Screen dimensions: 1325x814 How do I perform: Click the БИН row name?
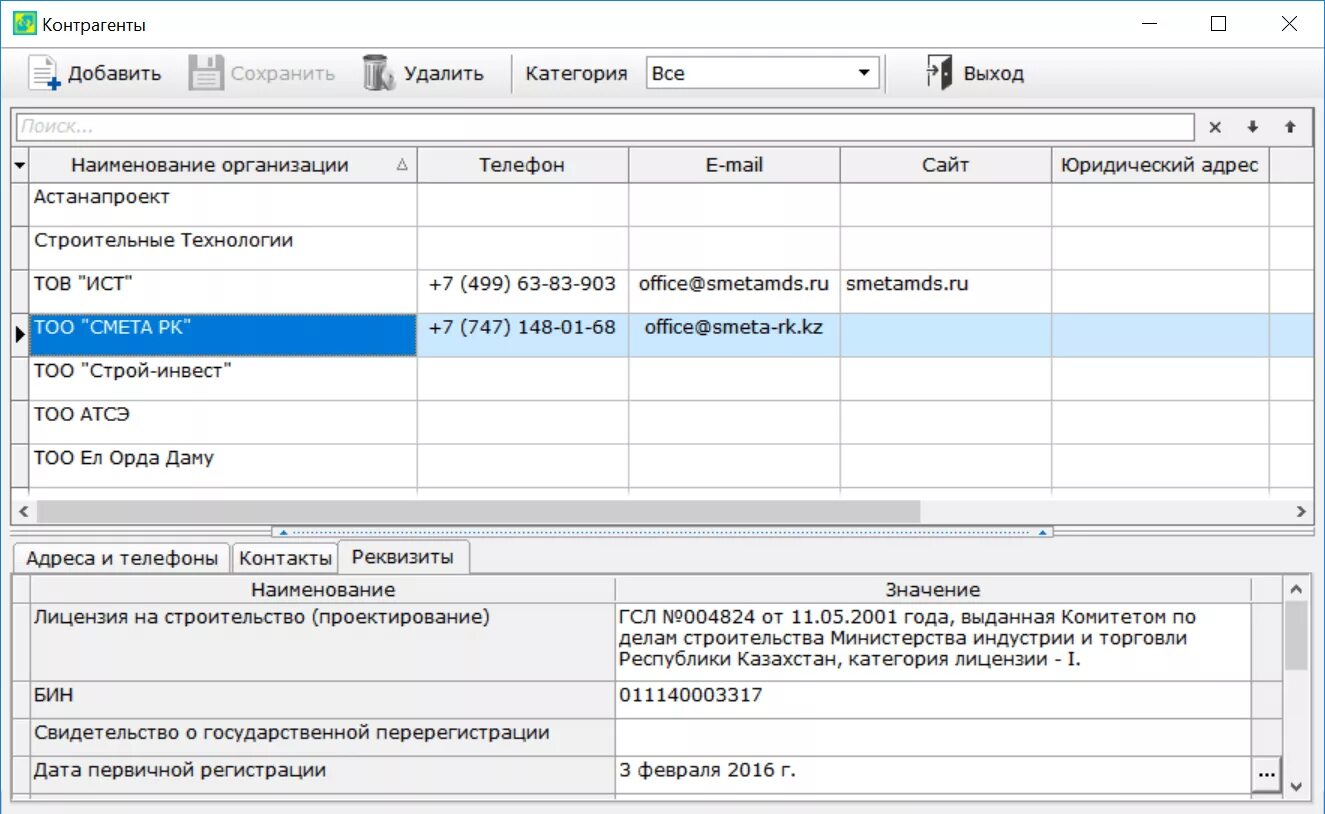[323, 700]
